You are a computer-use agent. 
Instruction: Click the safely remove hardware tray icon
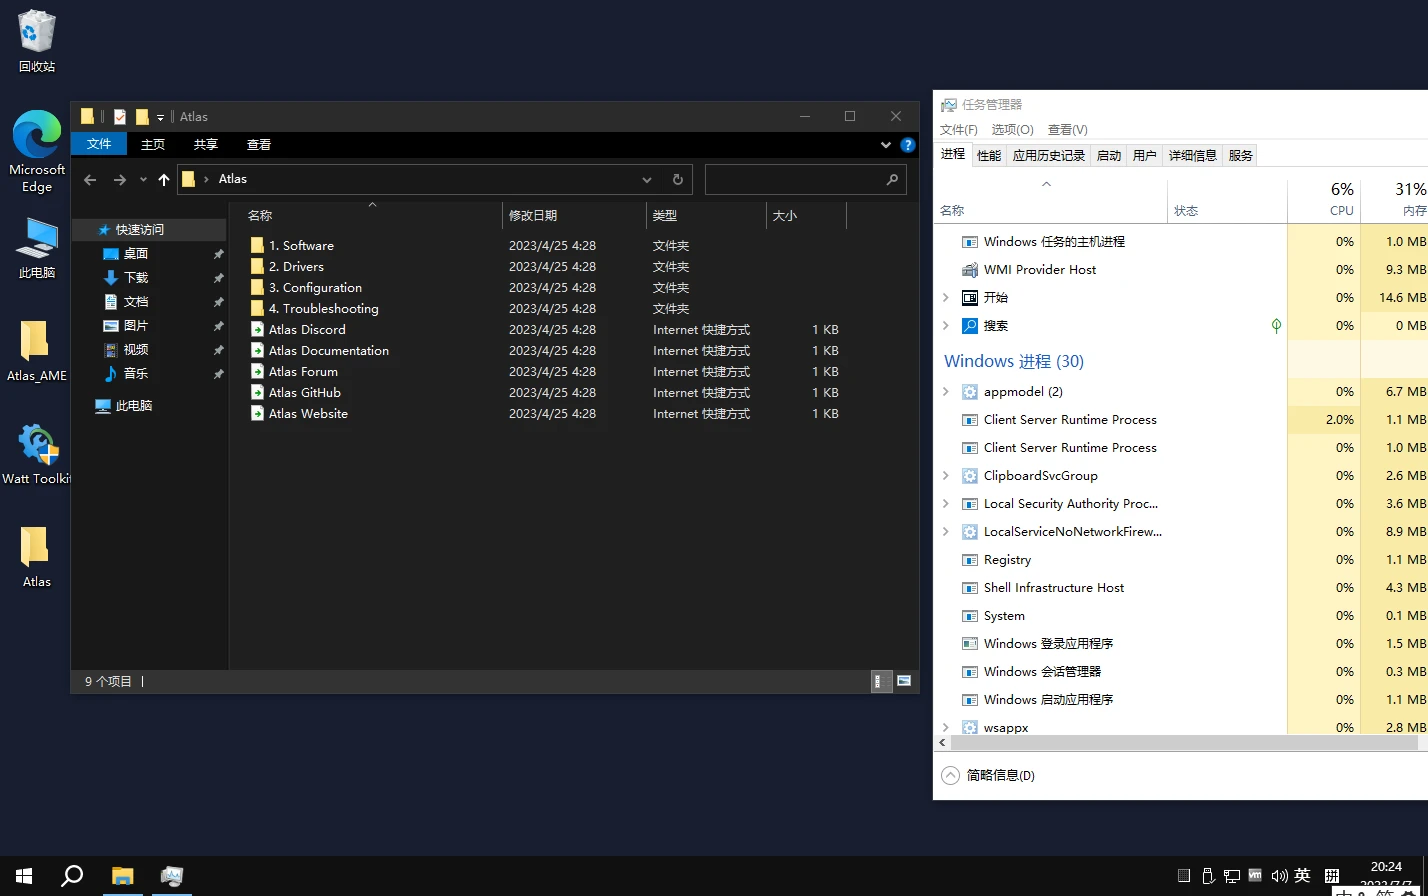1208,876
